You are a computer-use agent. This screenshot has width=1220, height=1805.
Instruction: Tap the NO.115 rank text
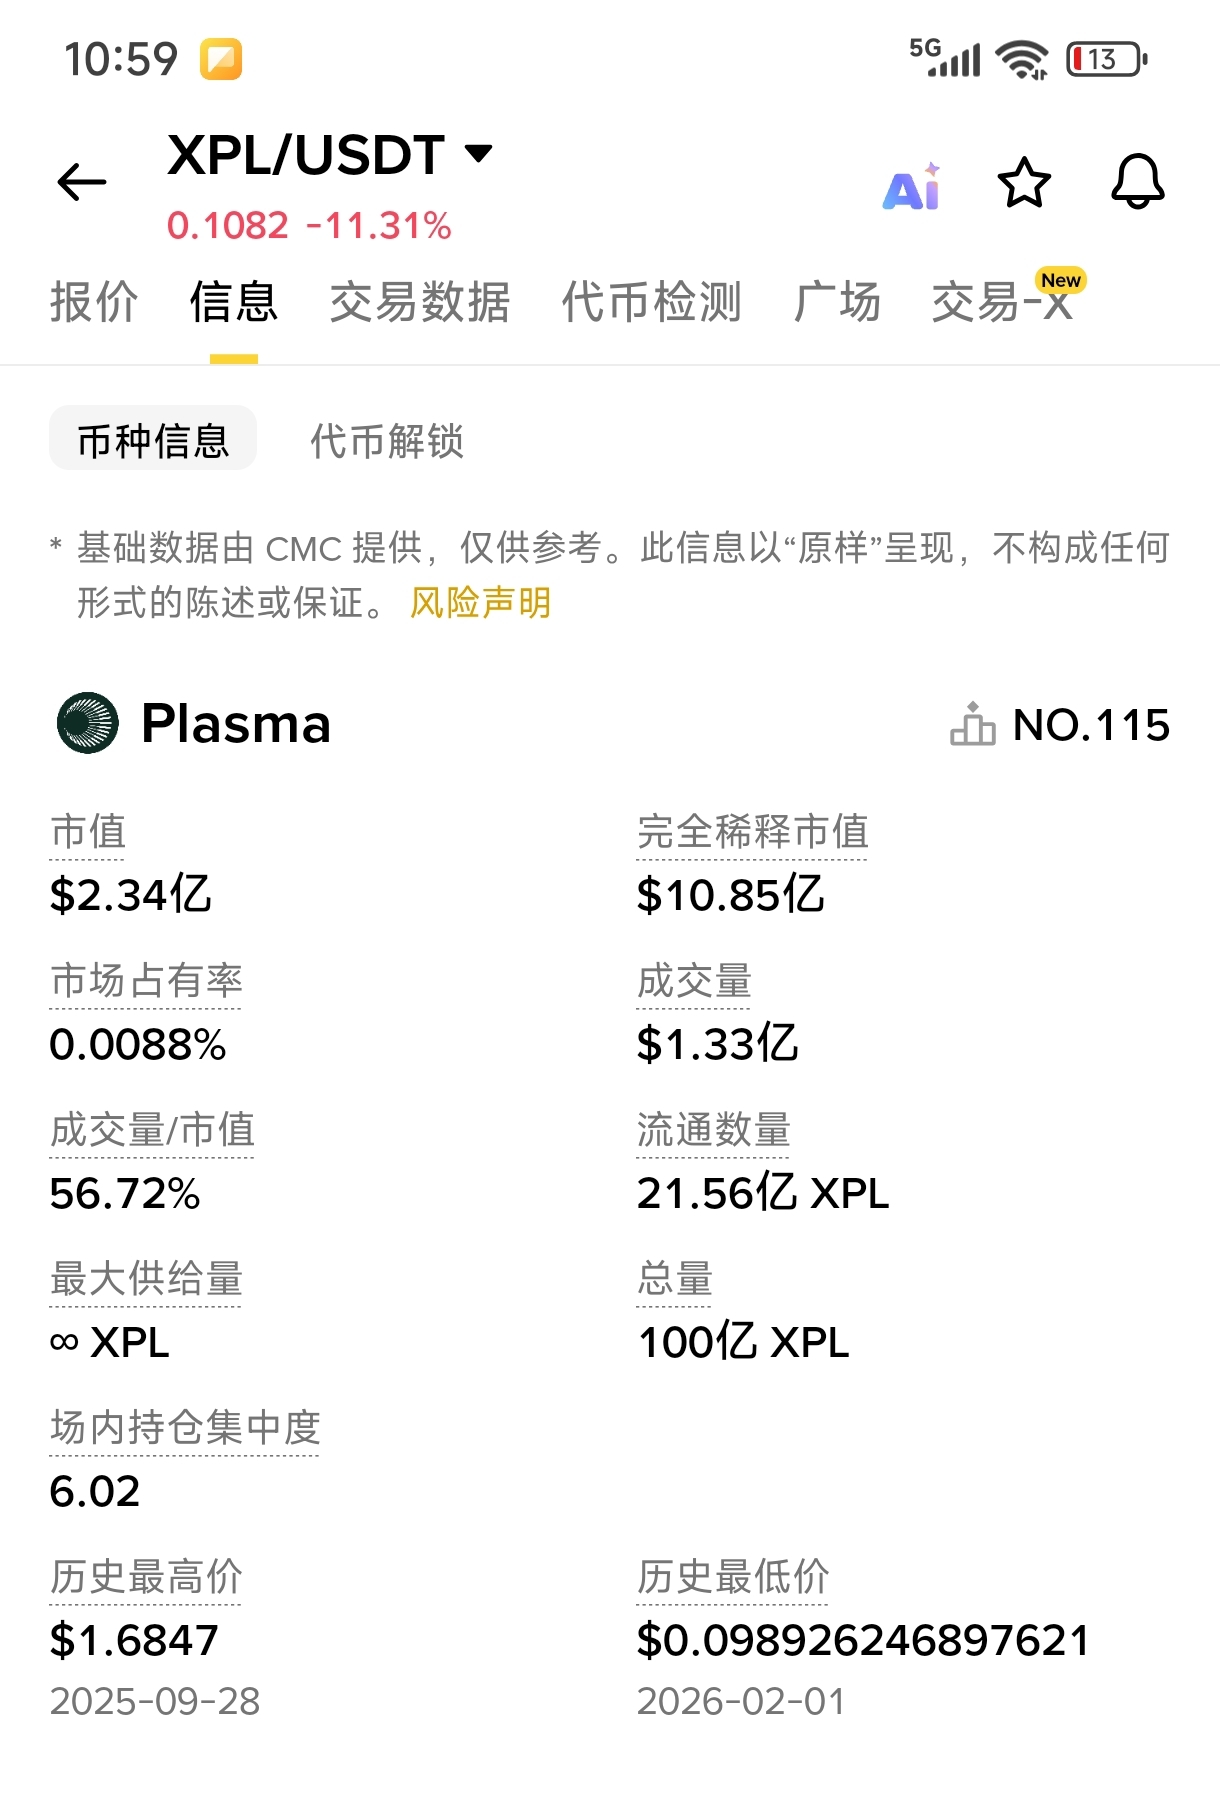[x=1091, y=725]
